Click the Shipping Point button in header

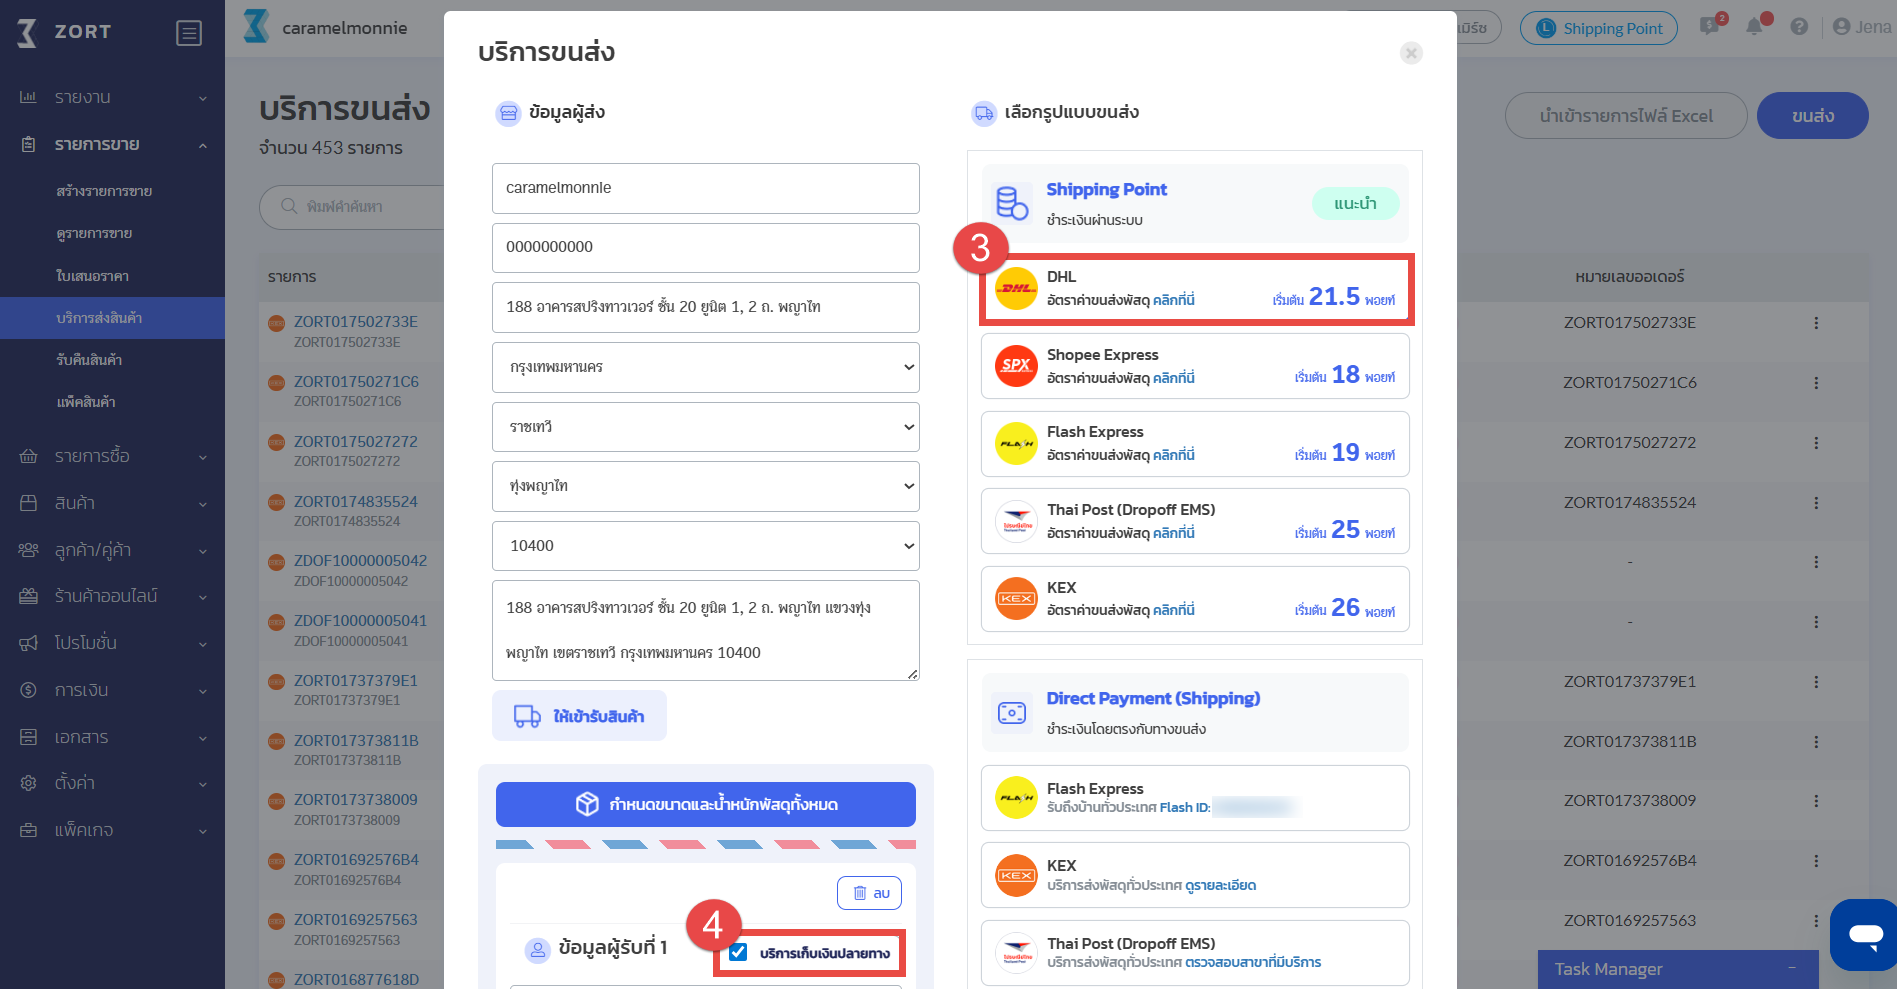1598,28
